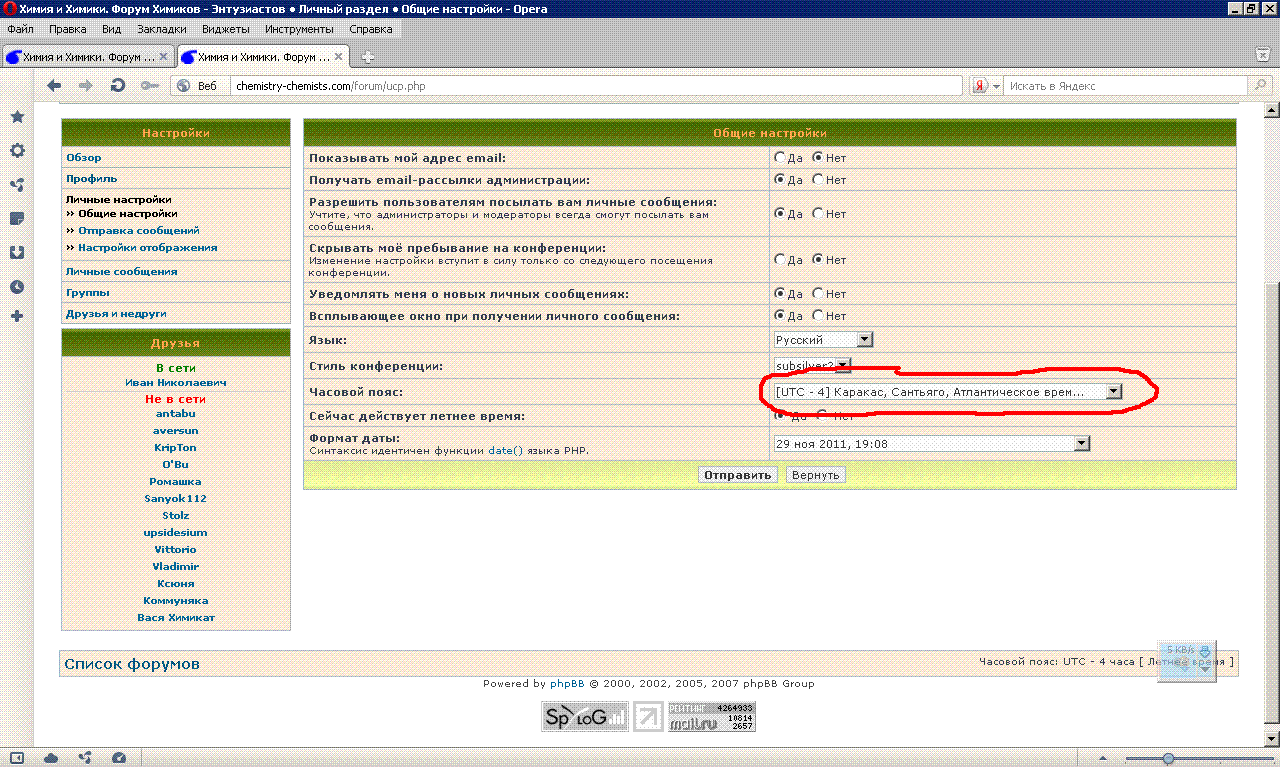Adjust the zoom slider in status bar
The width and height of the screenshot is (1280, 768).
[1168, 758]
